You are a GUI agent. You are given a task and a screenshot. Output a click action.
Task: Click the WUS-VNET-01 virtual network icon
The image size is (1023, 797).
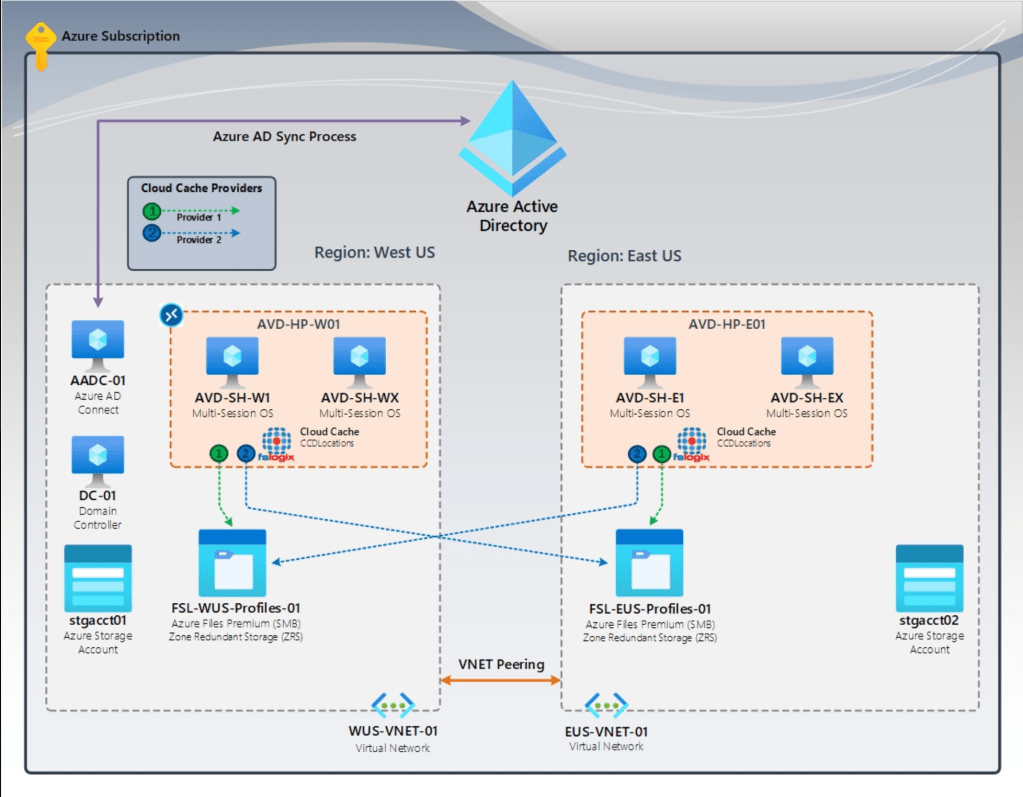pos(392,706)
